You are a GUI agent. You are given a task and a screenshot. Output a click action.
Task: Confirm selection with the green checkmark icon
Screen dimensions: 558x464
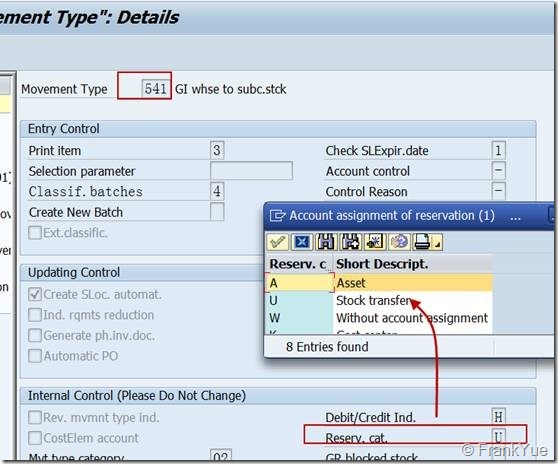coord(278,242)
